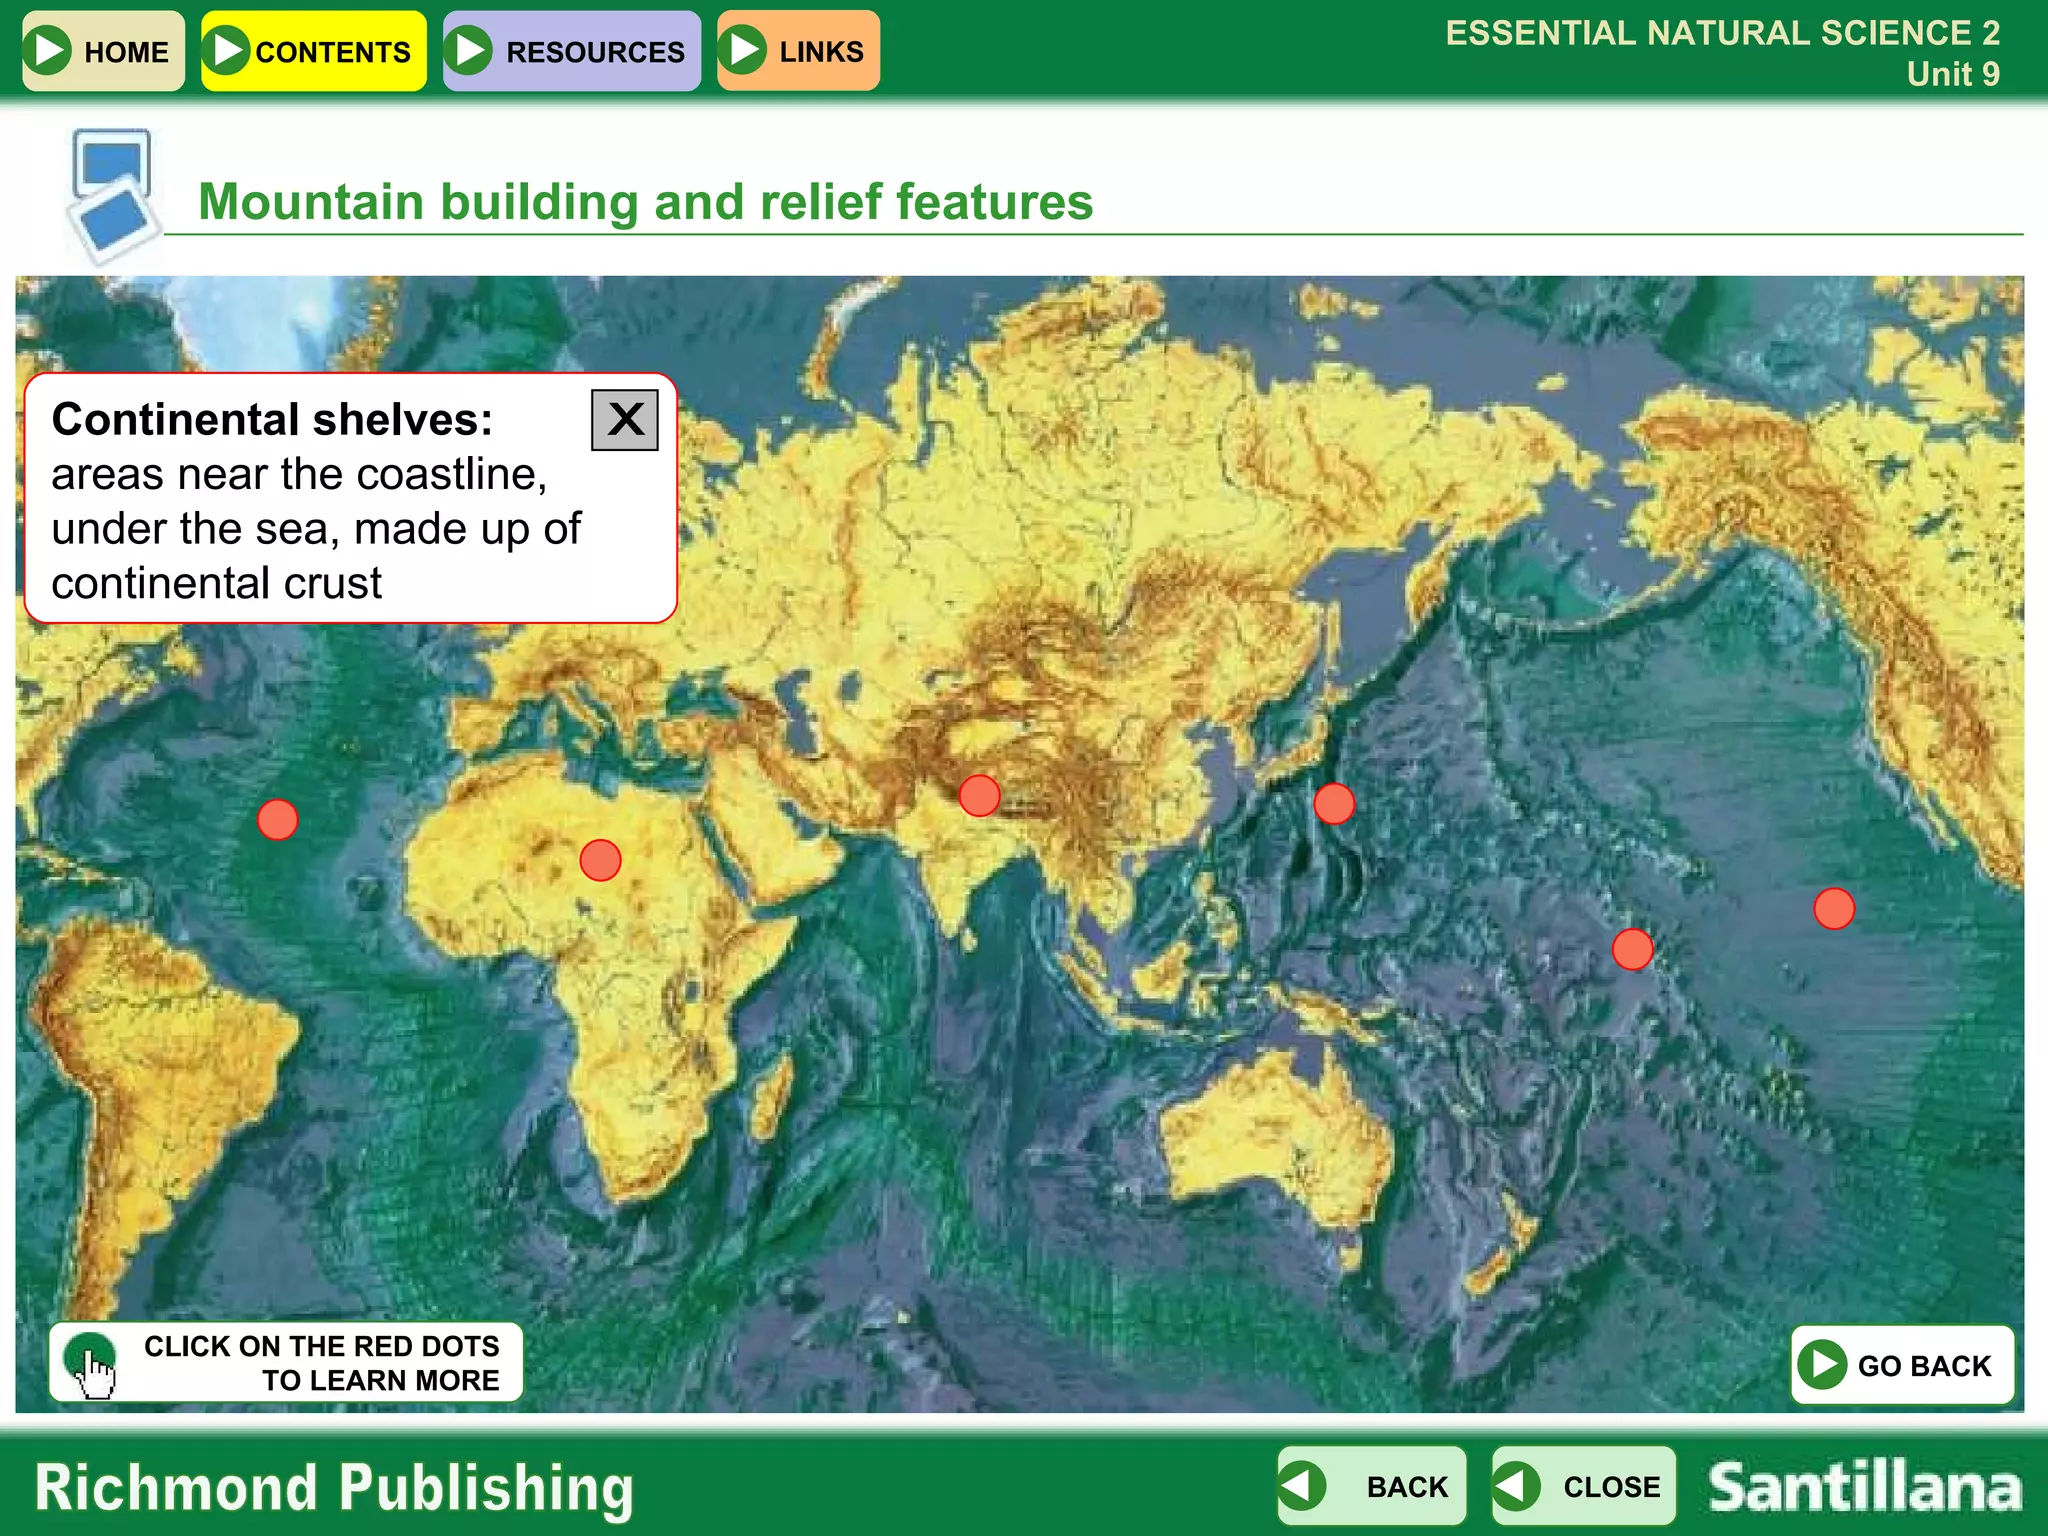Close the Continental shelves popup with X
Screen dimensions: 2048x1536
pos(625,420)
